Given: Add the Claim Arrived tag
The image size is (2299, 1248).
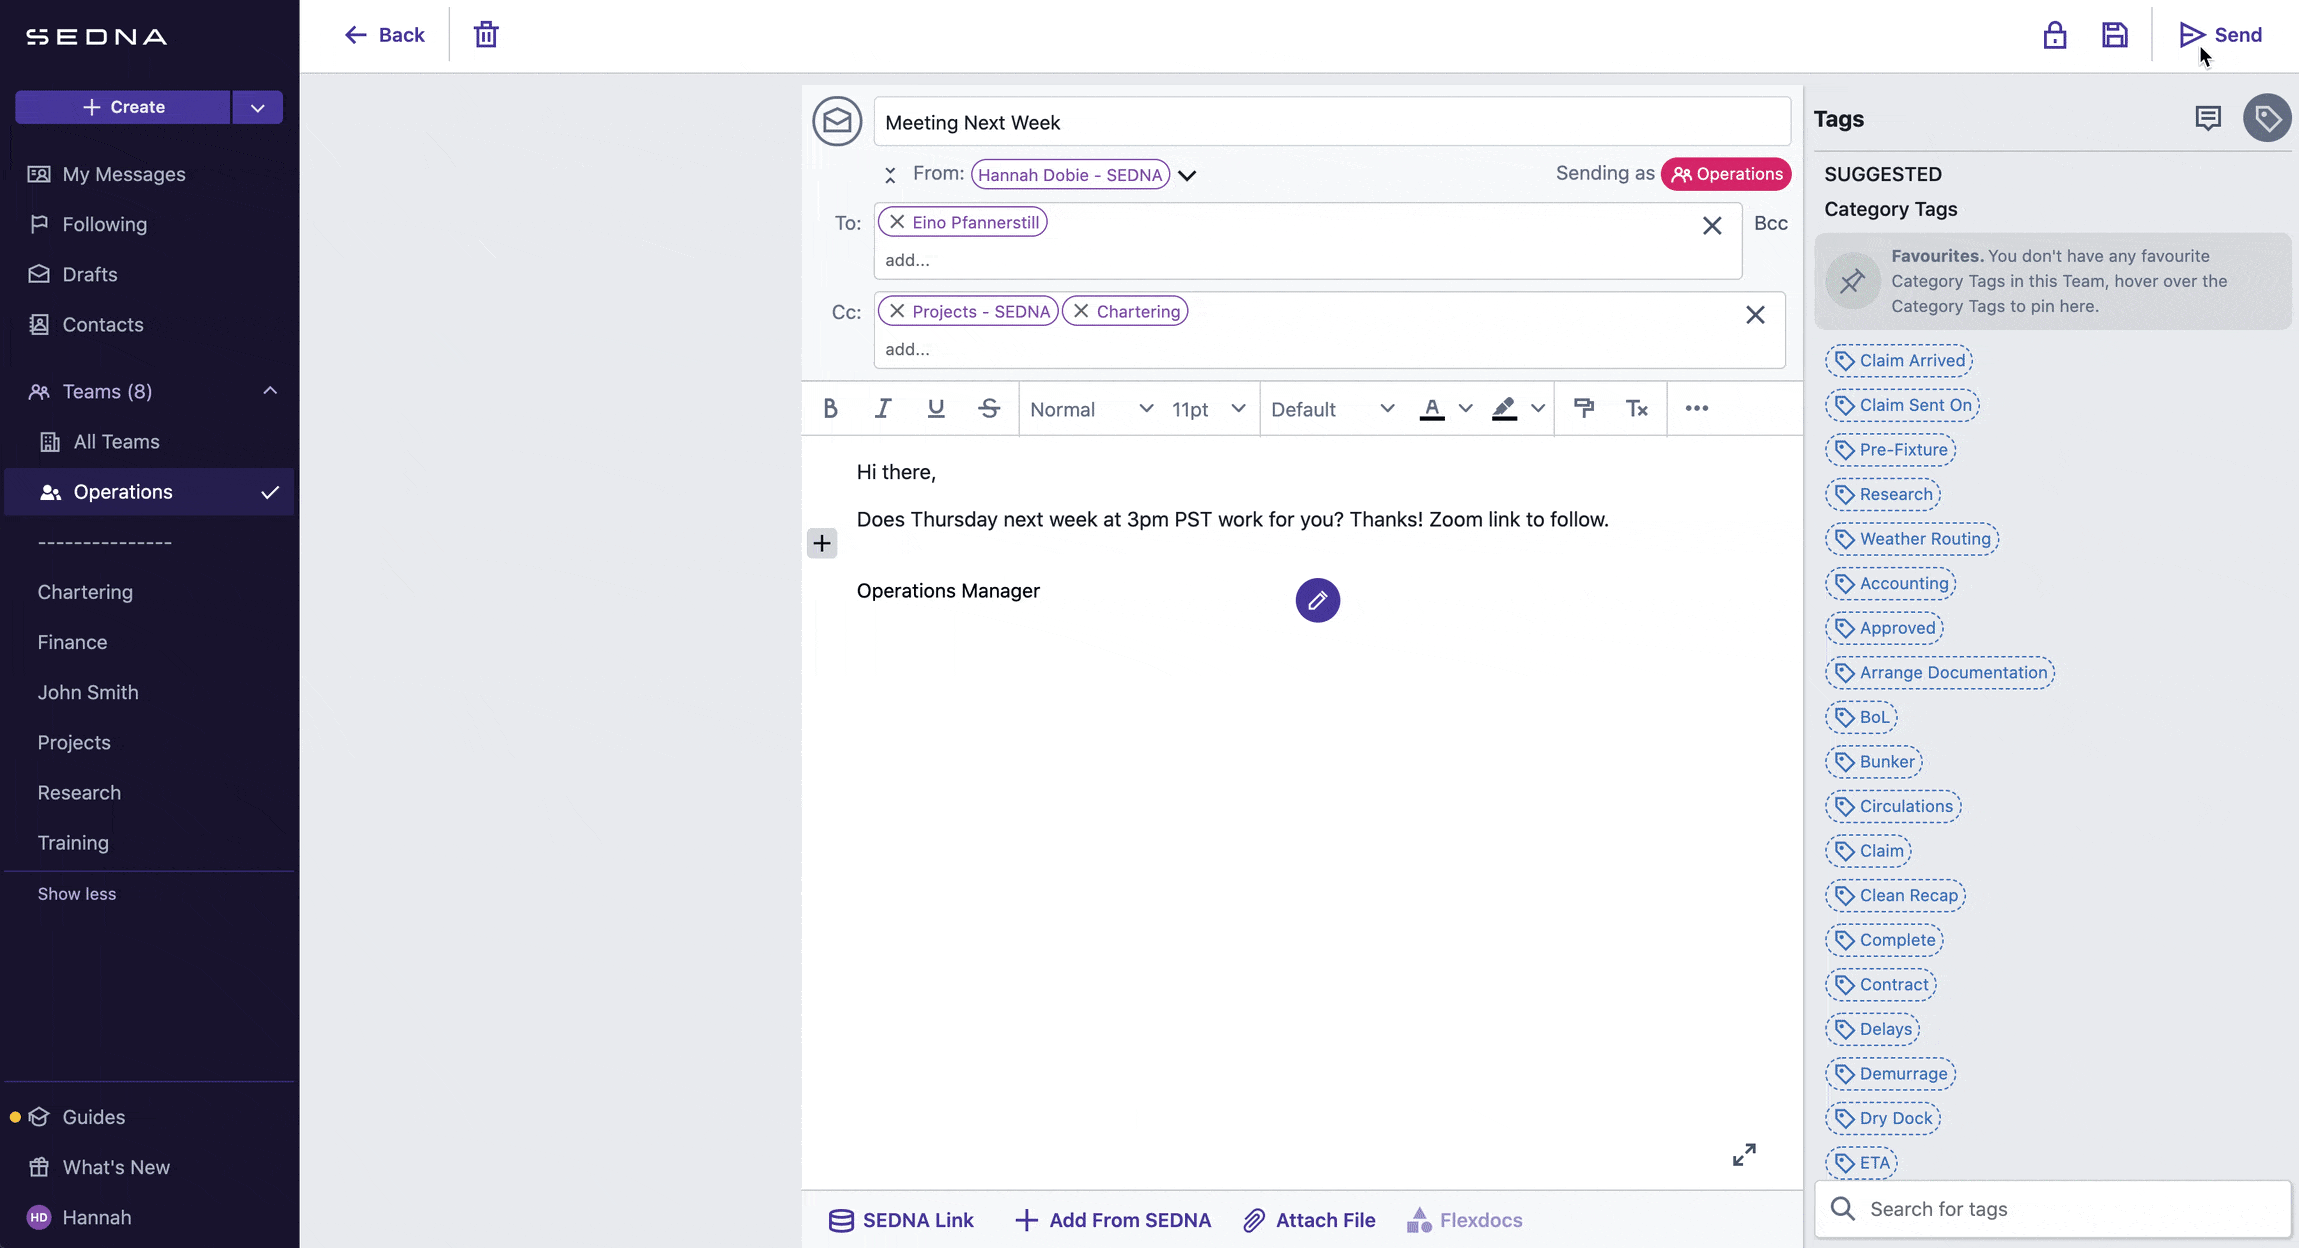Looking at the screenshot, I should tap(1898, 360).
